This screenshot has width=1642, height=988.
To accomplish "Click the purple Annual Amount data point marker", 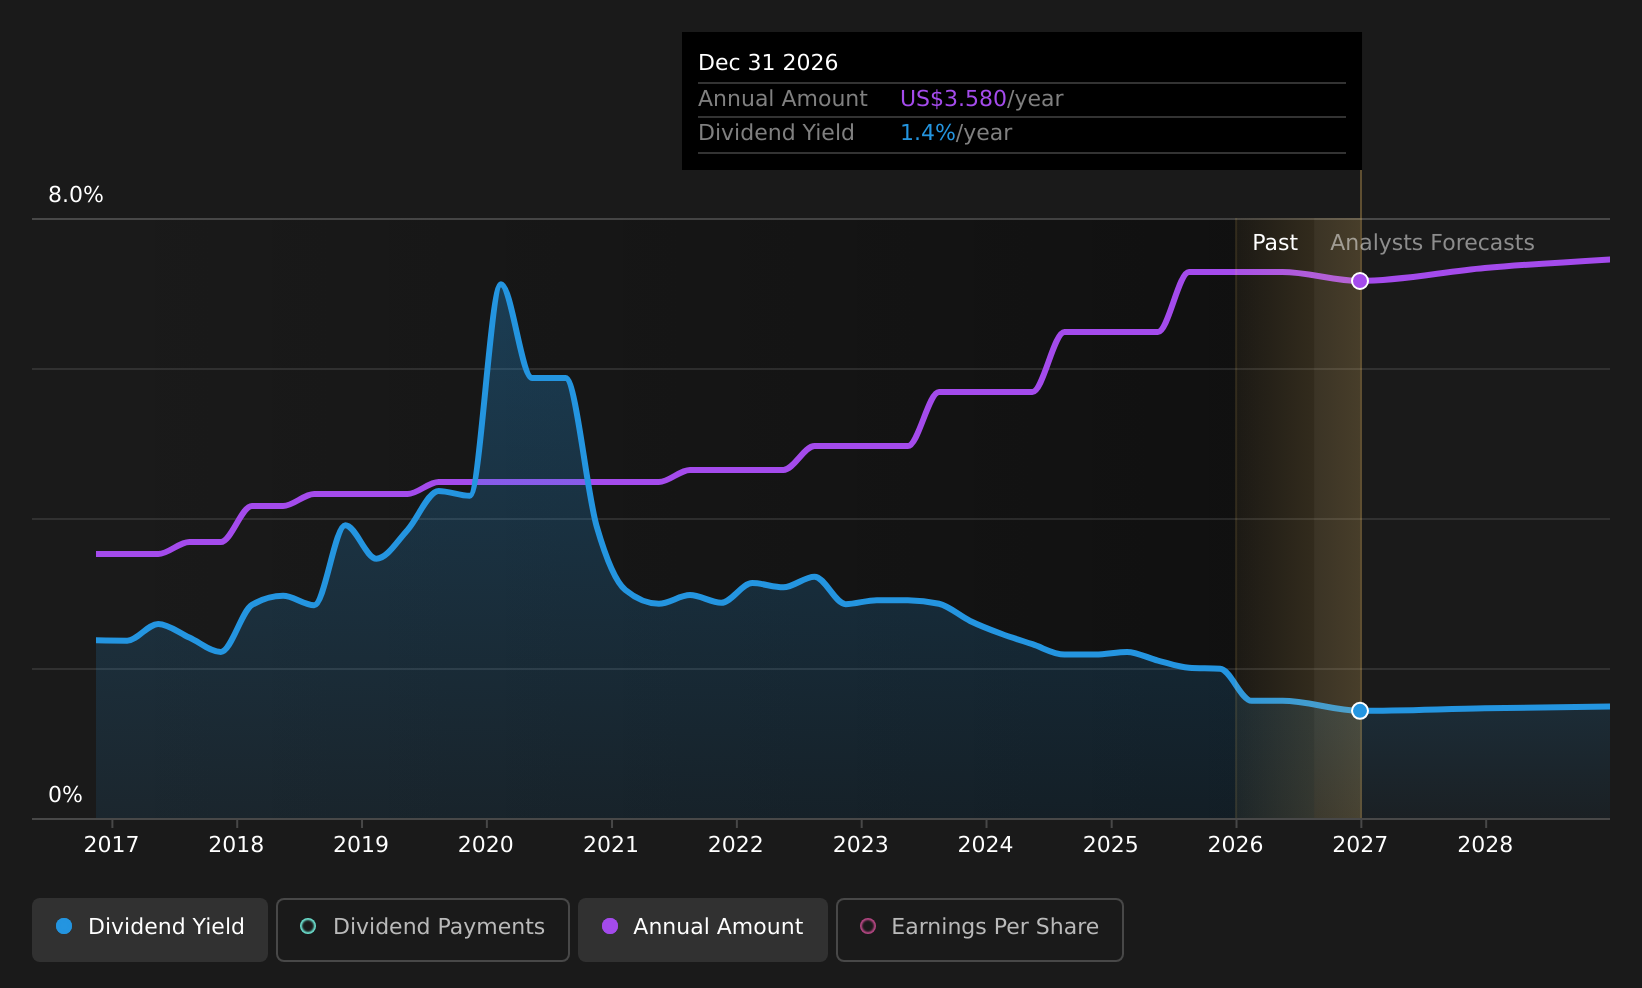I will pos(1360,281).
